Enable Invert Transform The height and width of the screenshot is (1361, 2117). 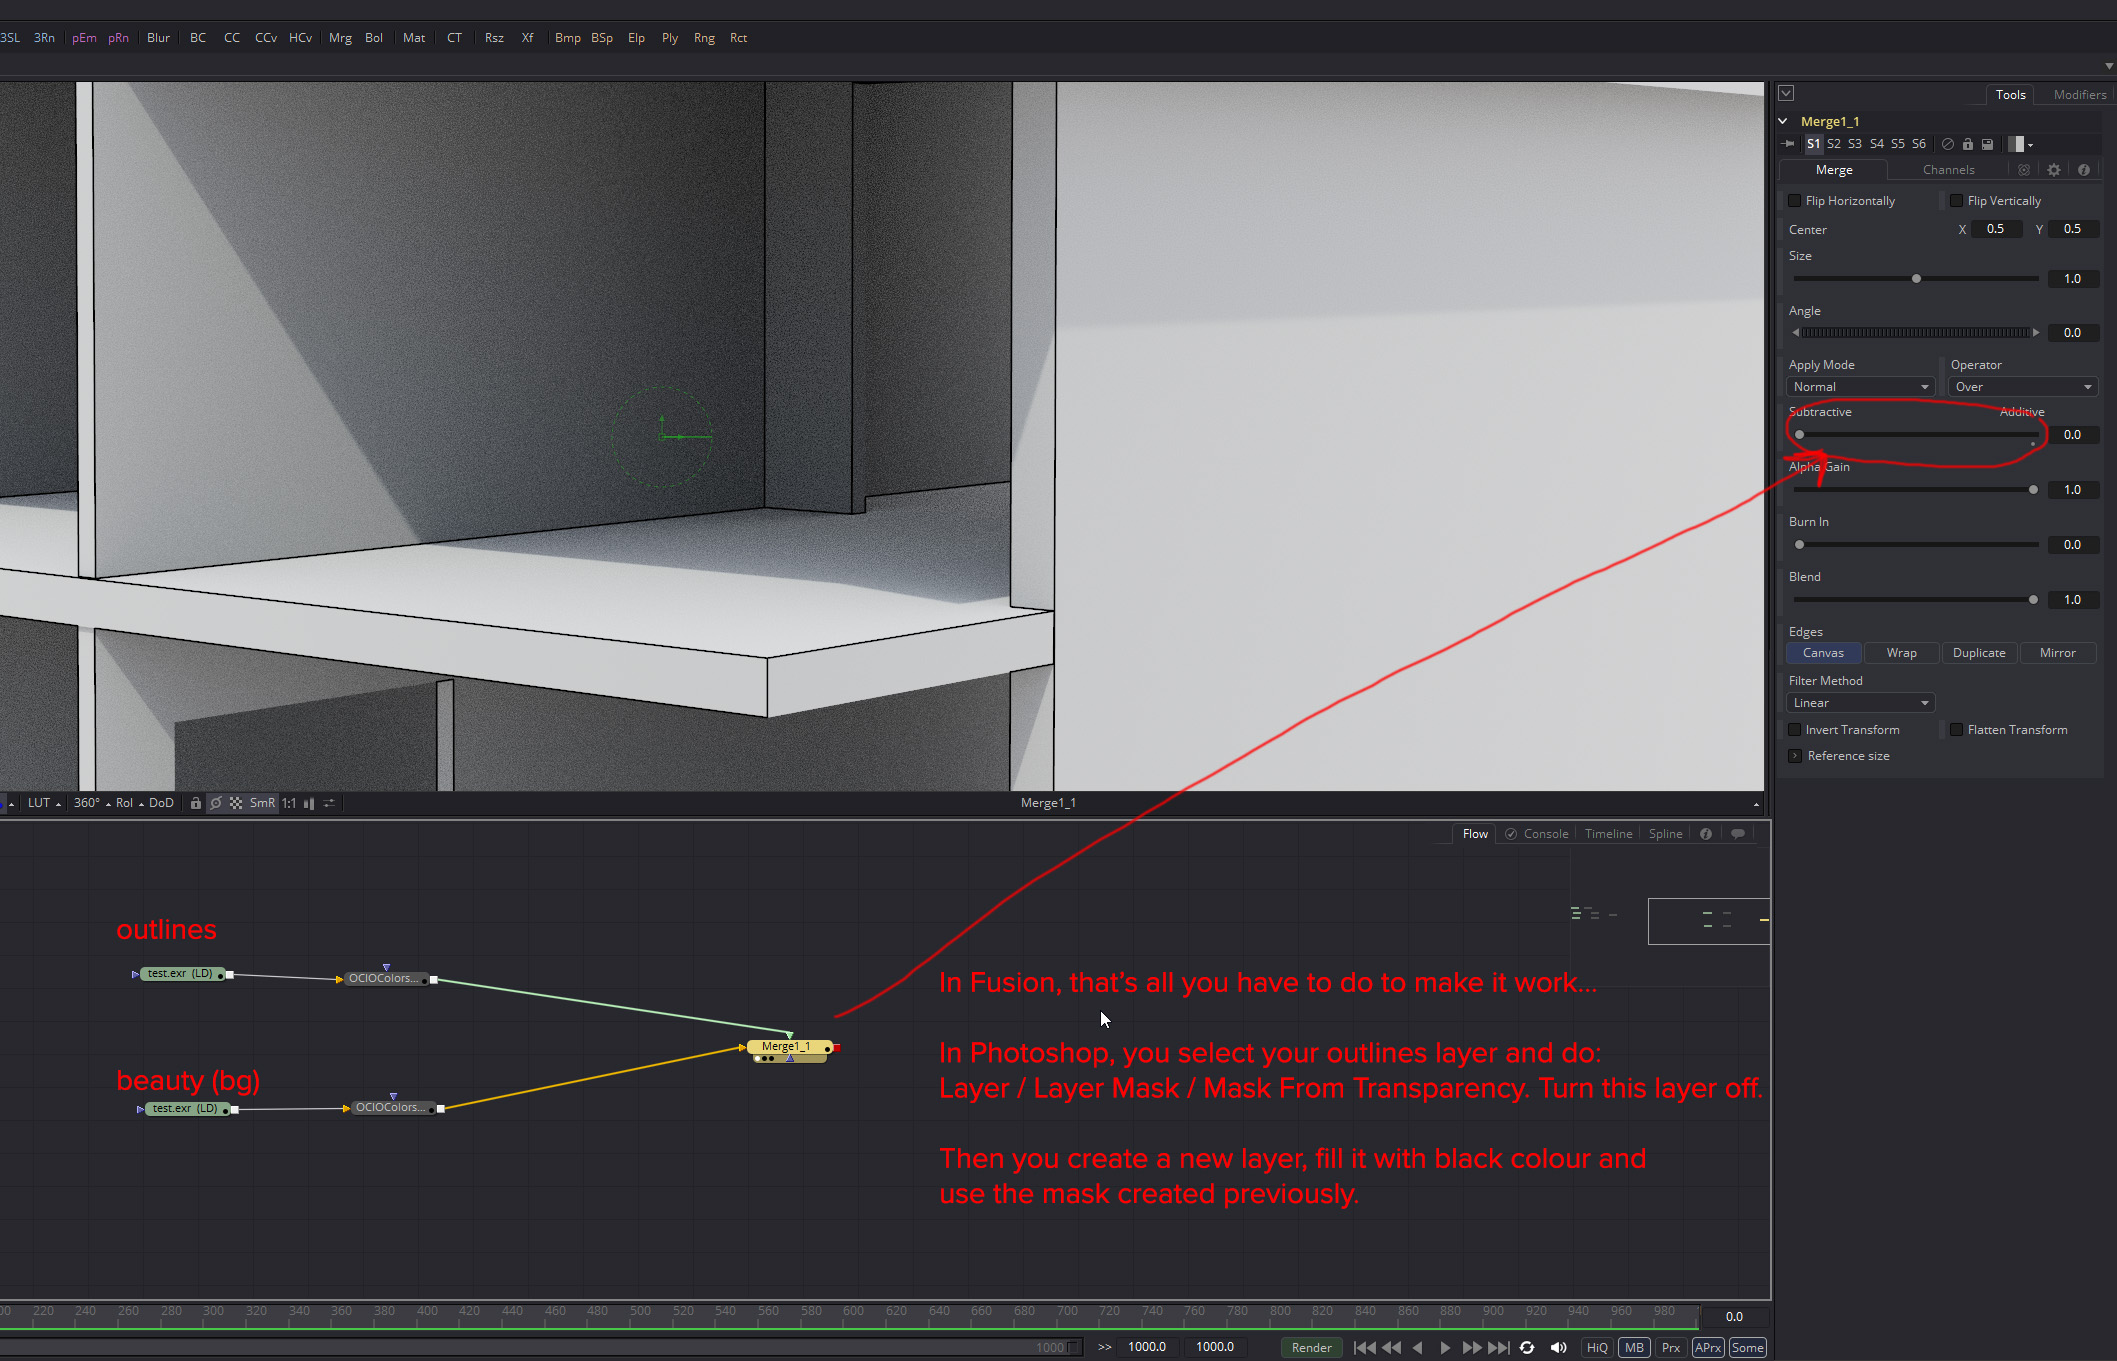click(x=1795, y=729)
